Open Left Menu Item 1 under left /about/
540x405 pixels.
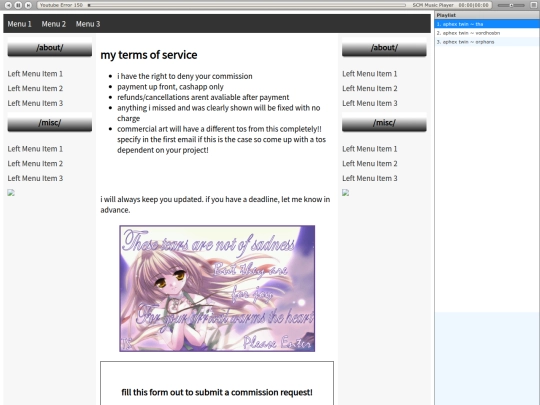pyautogui.click(x=35, y=74)
